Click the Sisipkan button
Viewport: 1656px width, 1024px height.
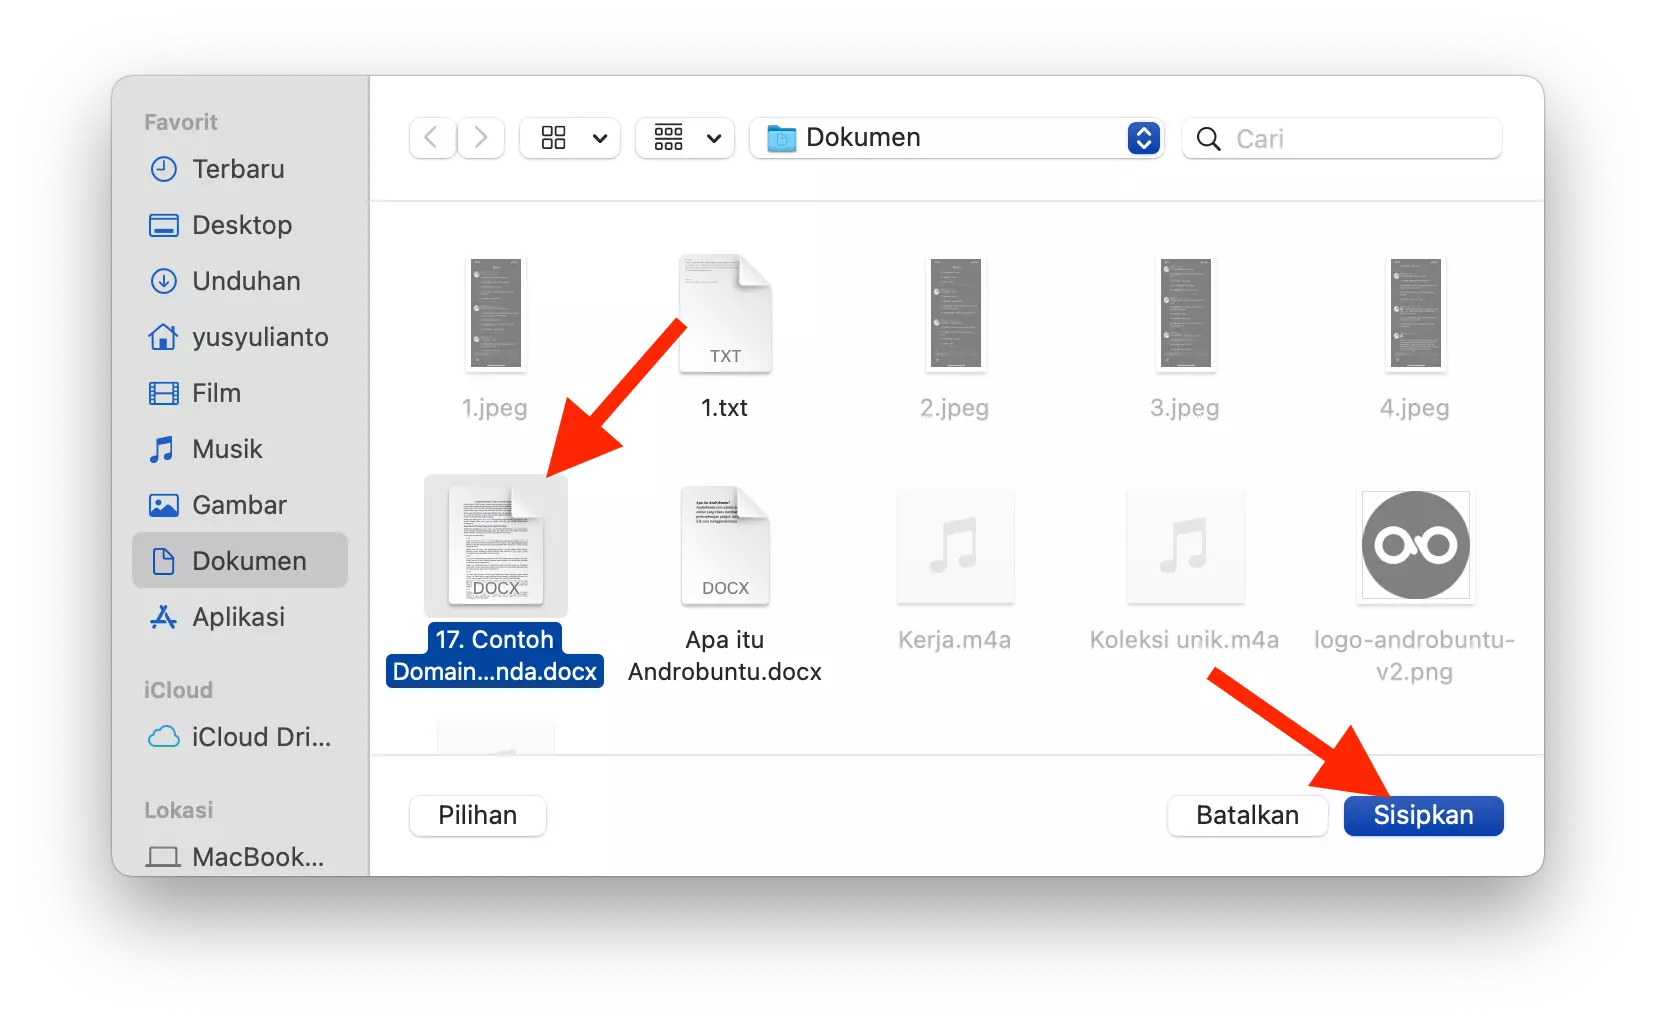(1422, 815)
